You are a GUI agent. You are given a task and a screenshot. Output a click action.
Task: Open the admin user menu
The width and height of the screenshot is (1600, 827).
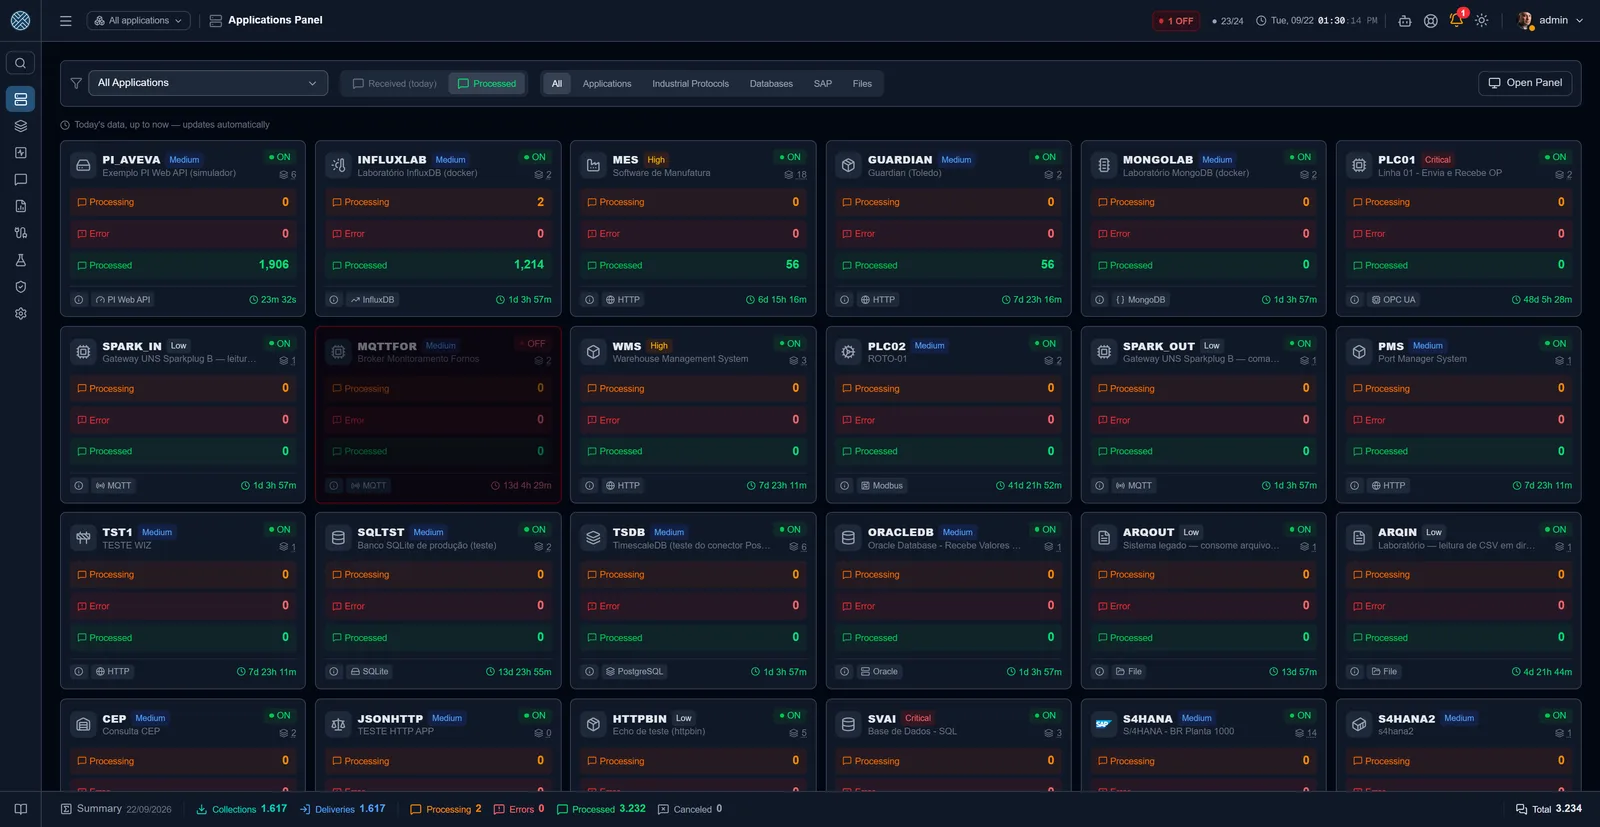point(1551,20)
